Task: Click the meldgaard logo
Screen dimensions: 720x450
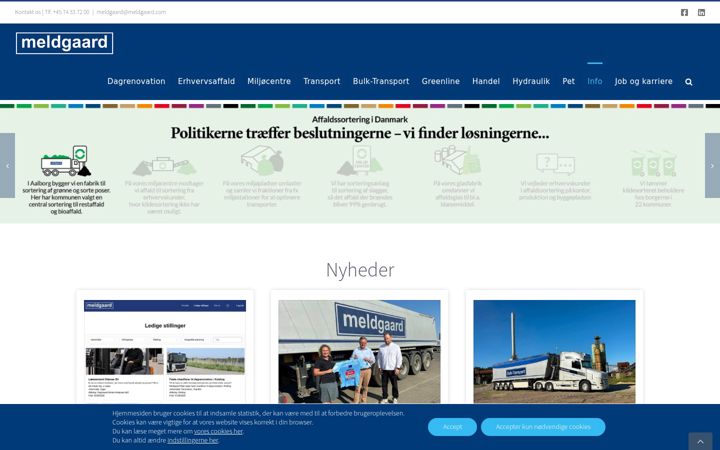Action: point(64,43)
